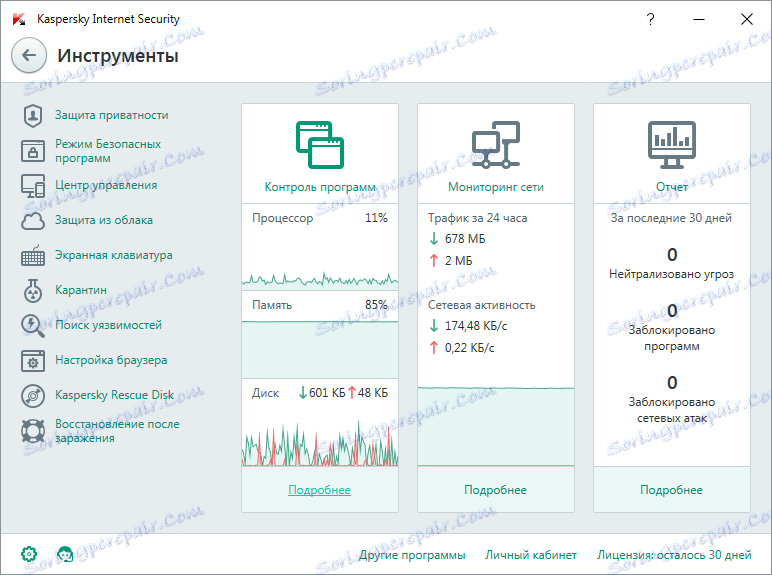Click the on-screen keyboard icon
This screenshot has height=575, width=772.
click(x=33, y=256)
